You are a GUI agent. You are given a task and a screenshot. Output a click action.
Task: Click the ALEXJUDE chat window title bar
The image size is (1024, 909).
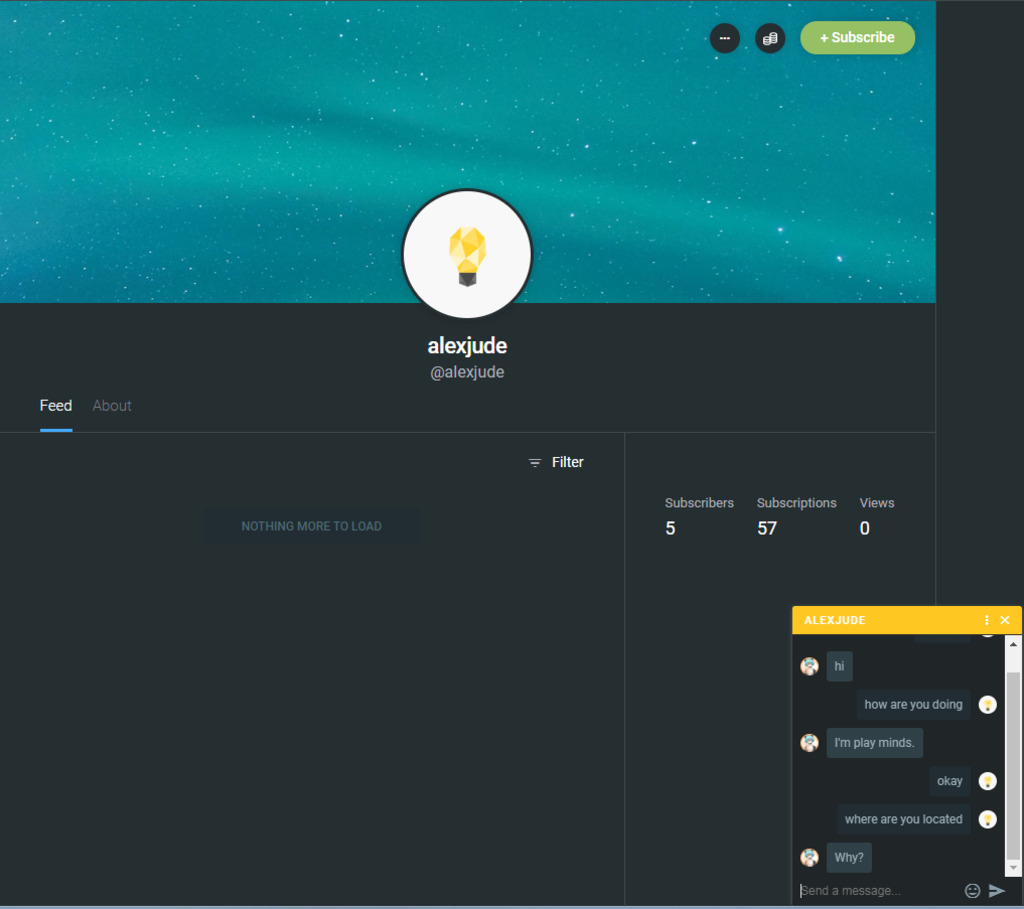point(880,620)
